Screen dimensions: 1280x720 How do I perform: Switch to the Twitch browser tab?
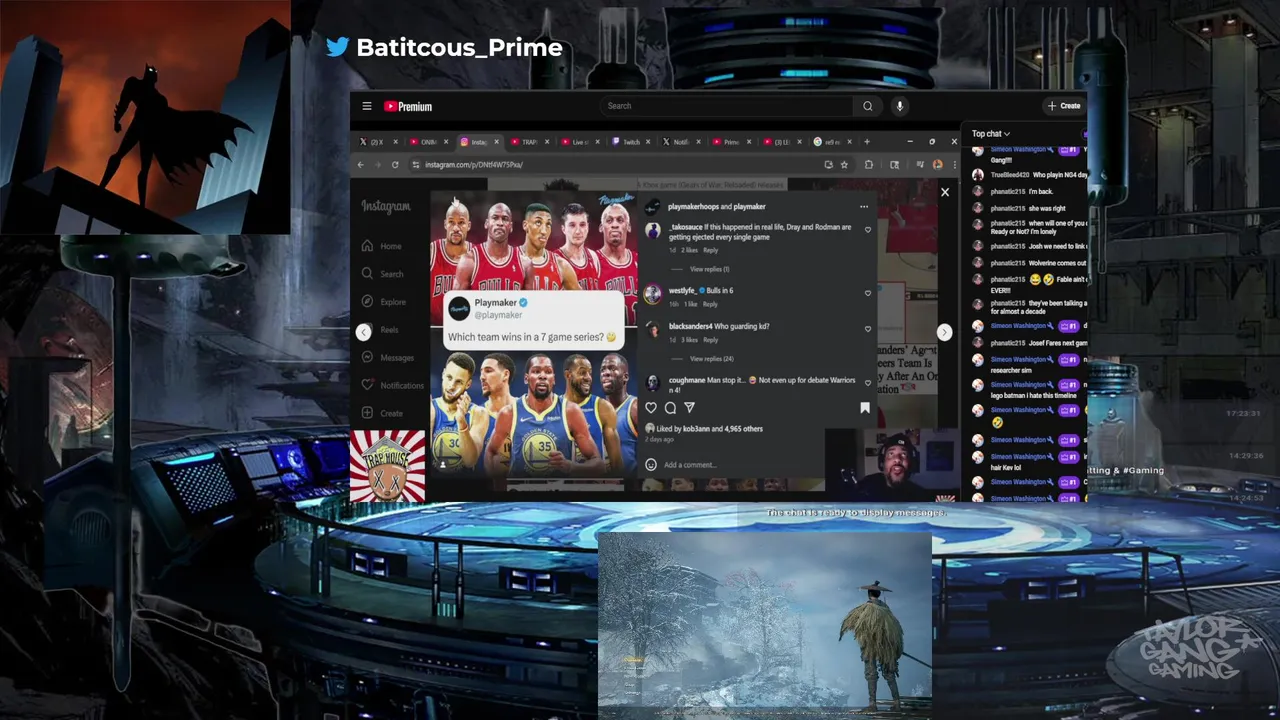coord(632,142)
